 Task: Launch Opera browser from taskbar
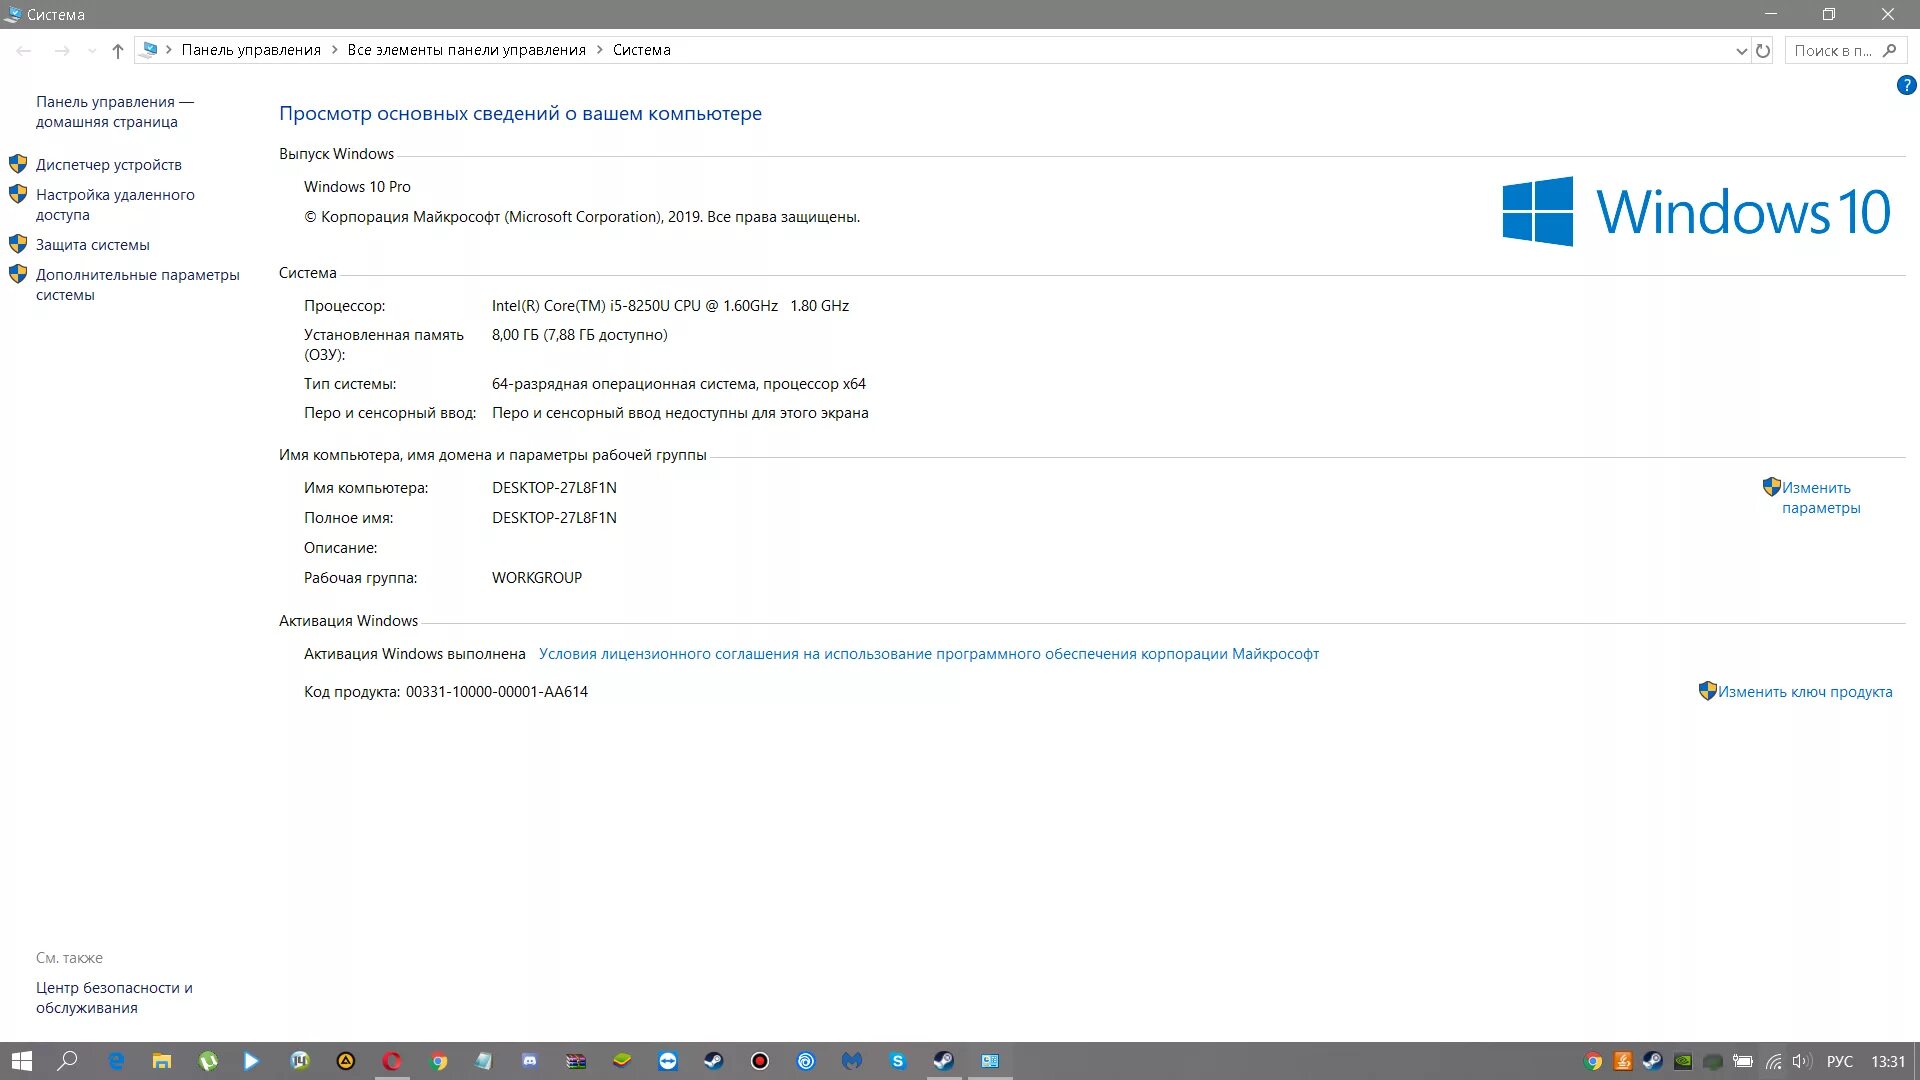392,1061
